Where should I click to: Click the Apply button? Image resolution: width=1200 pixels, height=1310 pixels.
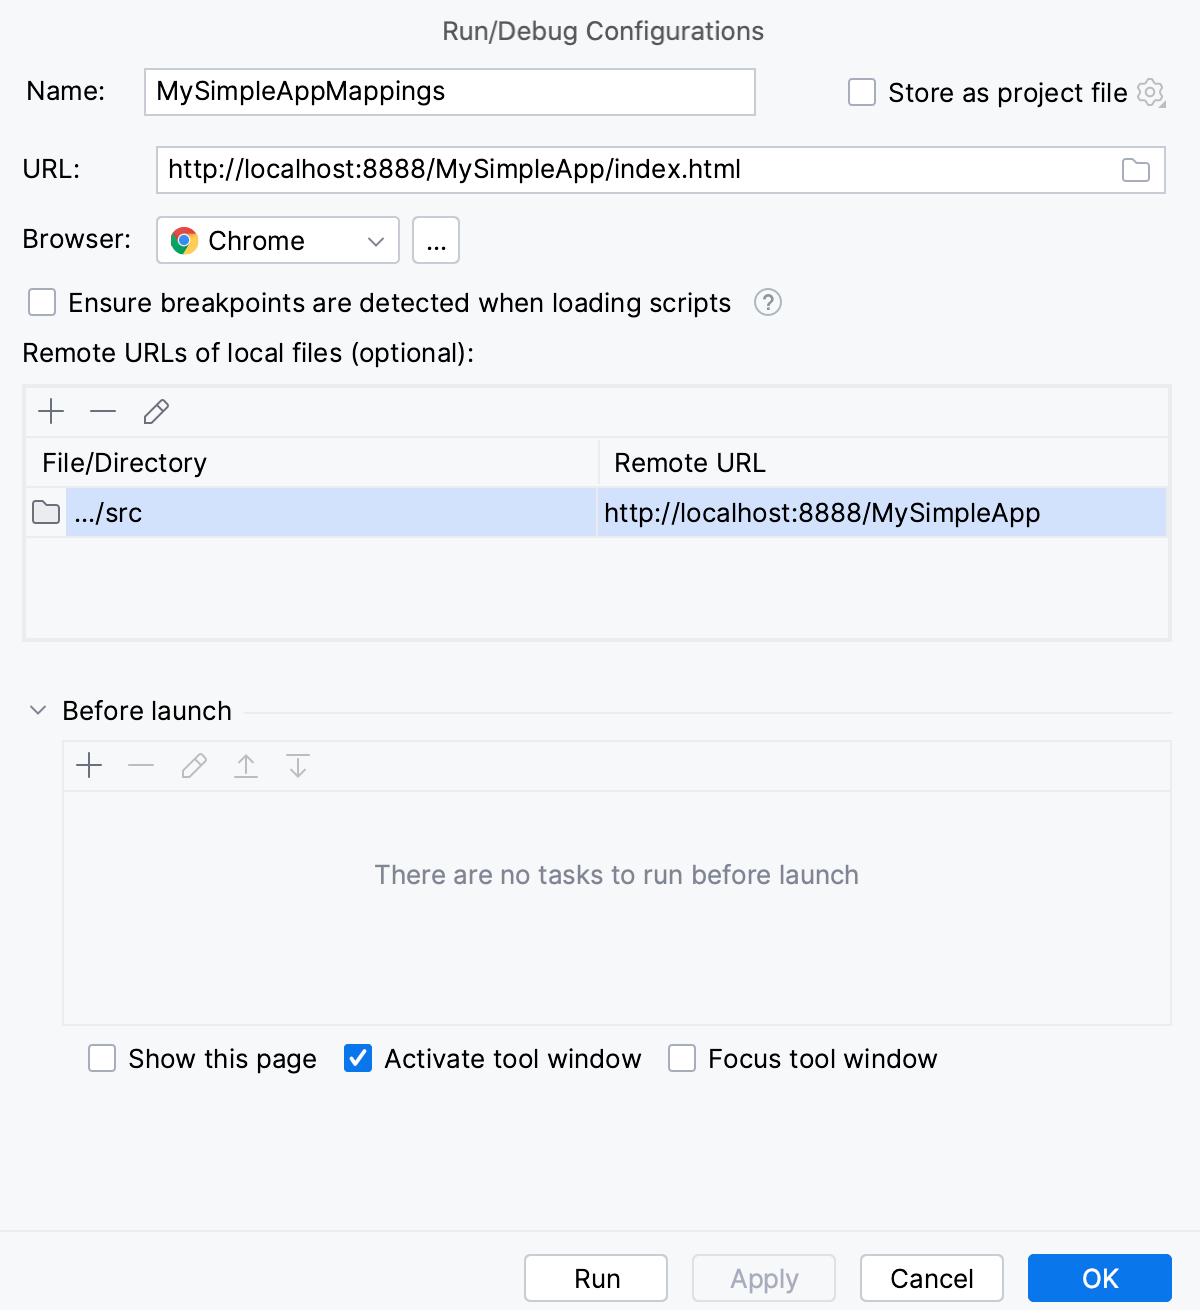[x=763, y=1277]
